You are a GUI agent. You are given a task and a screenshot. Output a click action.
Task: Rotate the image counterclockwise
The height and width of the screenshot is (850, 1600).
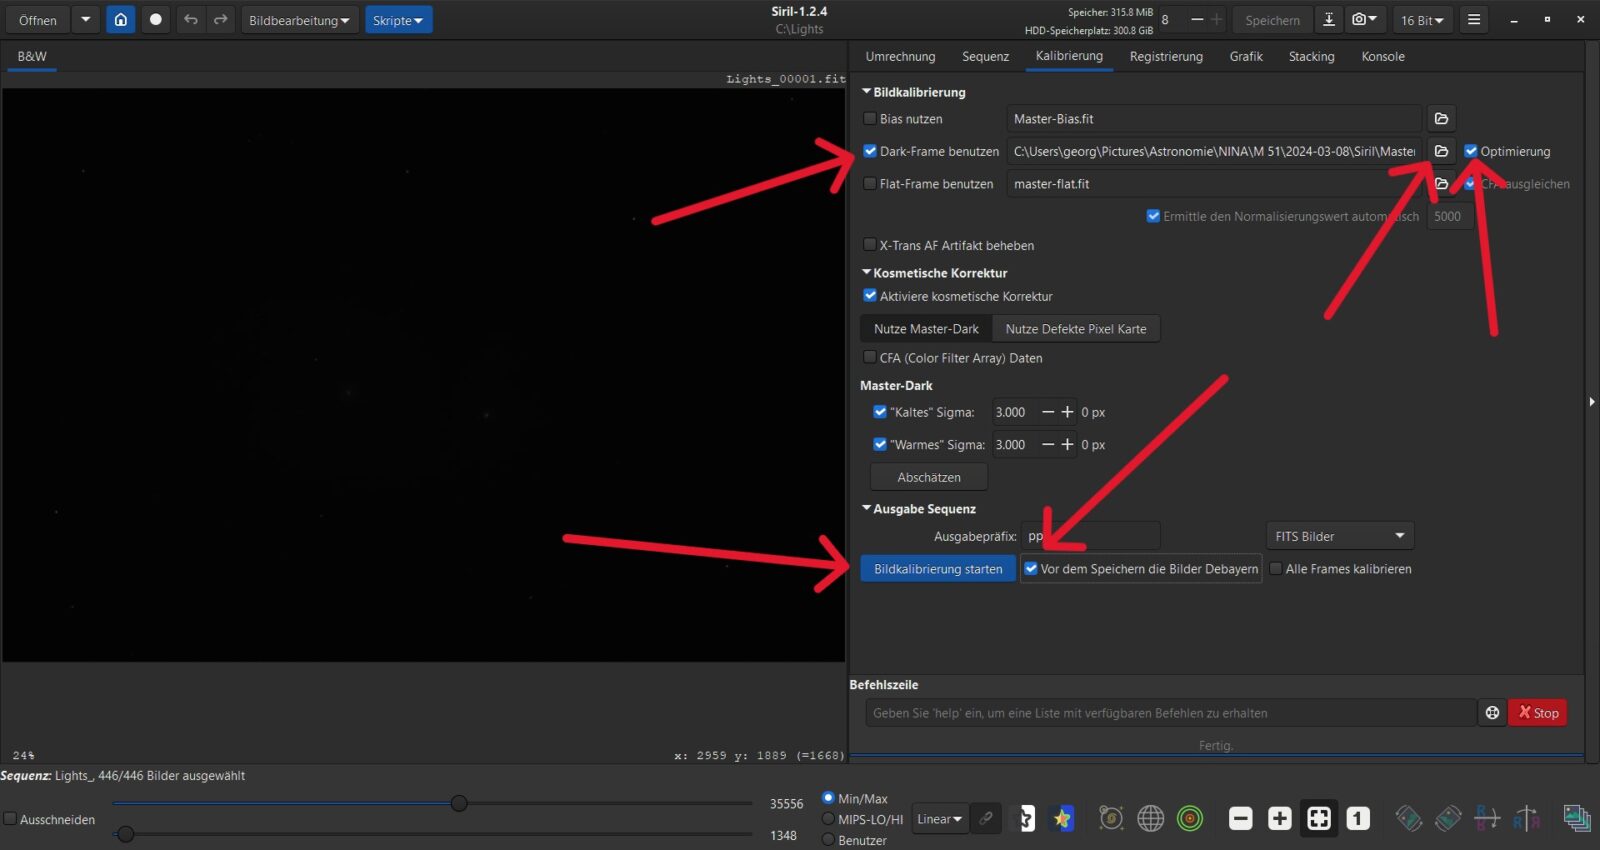1409,819
